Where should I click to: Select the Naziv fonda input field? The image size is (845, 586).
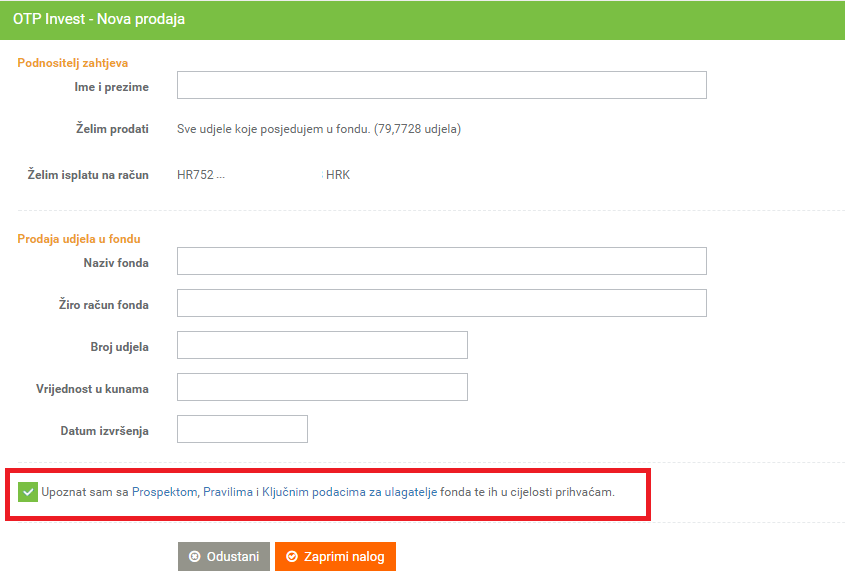click(x=441, y=261)
